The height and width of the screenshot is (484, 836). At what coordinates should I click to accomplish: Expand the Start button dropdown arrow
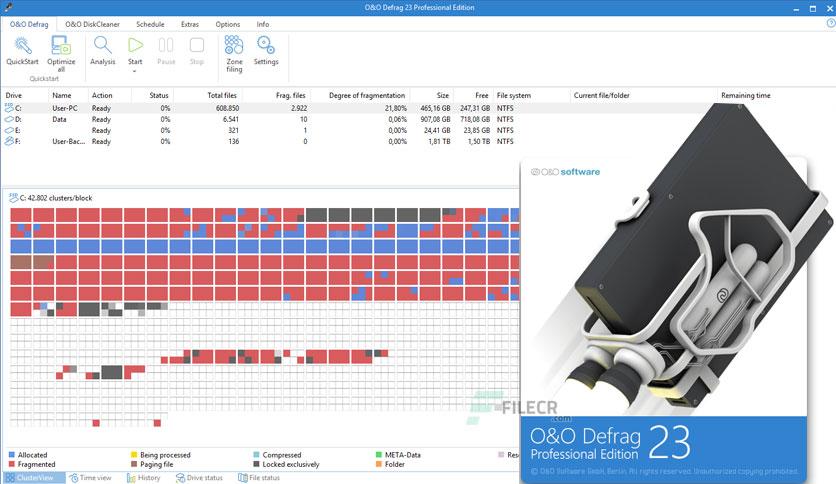pyautogui.click(x=135, y=71)
